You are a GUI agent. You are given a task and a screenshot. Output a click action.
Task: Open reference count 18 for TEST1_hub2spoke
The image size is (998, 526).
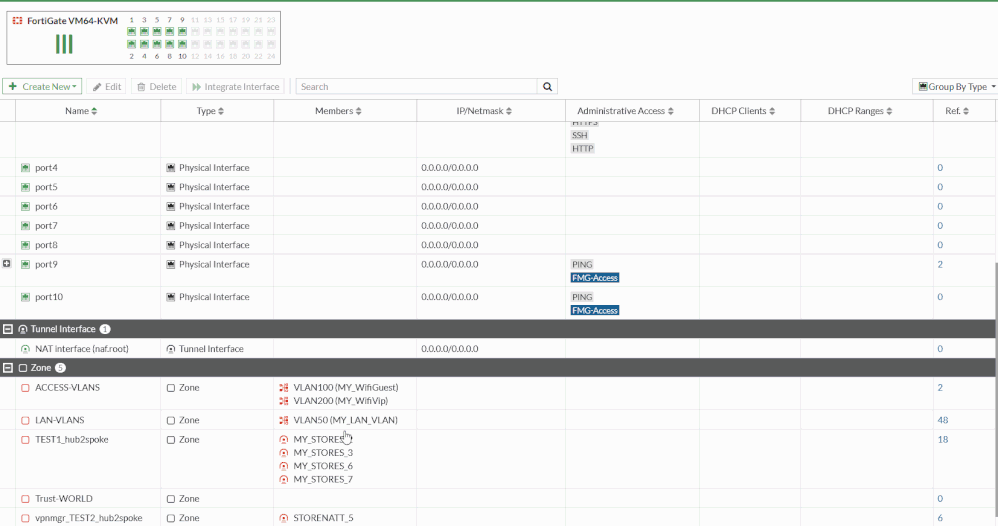pos(943,440)
